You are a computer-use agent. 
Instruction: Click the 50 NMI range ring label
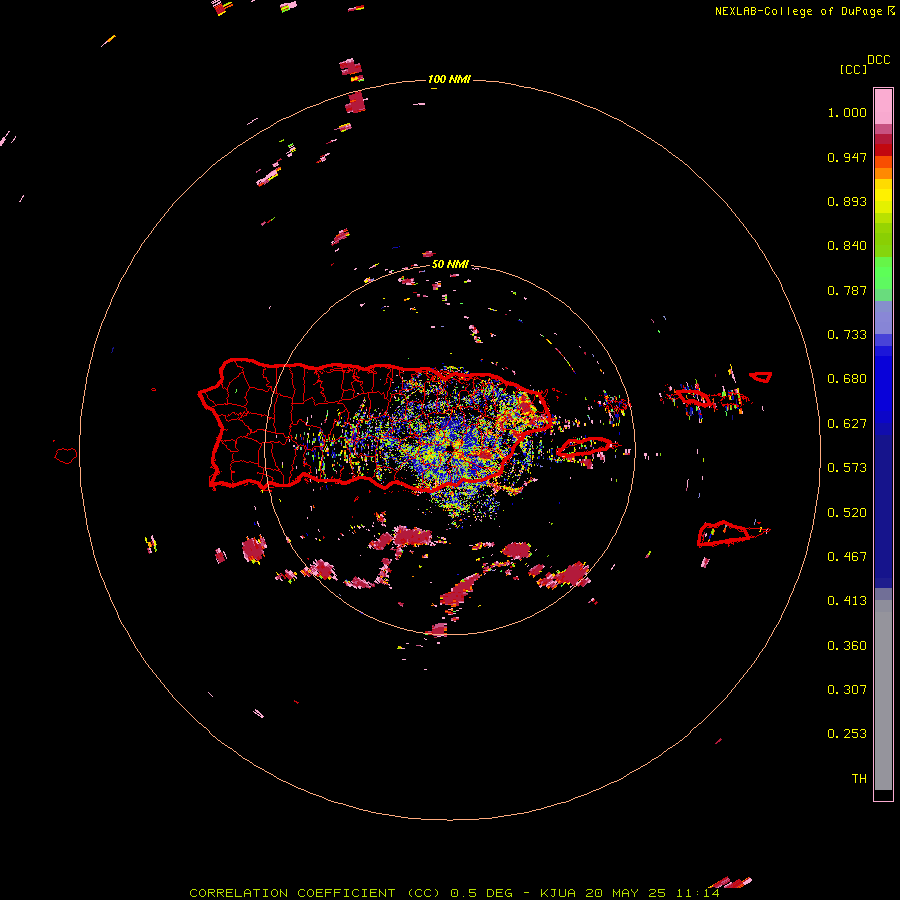tap(450, 264)
